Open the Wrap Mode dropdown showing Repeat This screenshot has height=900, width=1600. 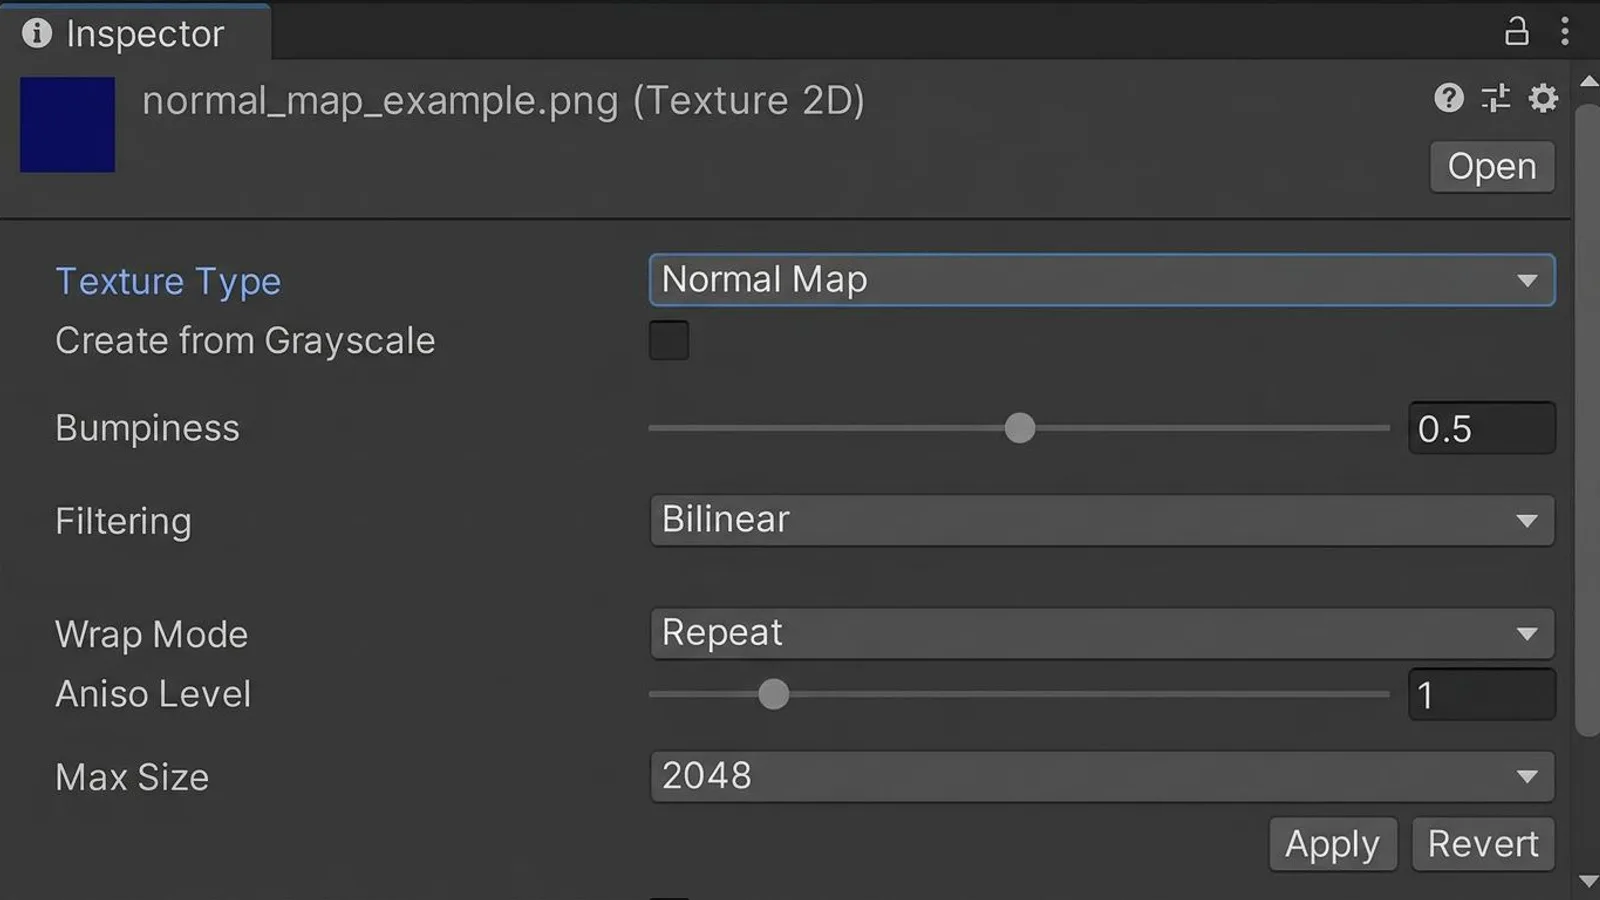click(1102, 633)
